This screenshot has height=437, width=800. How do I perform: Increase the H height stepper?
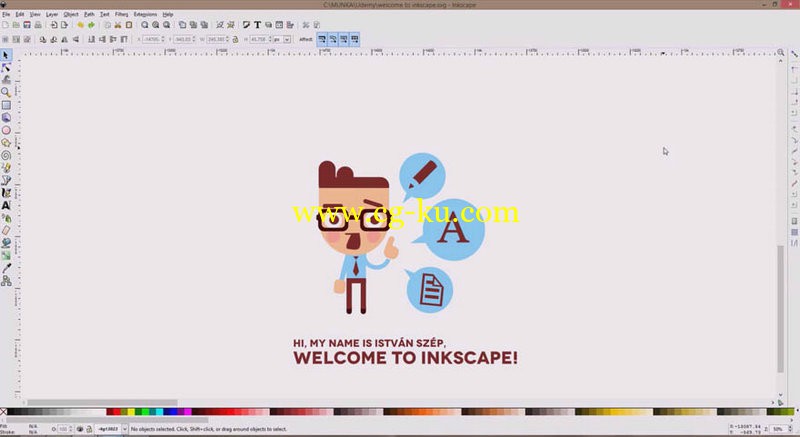coord(270,38)
